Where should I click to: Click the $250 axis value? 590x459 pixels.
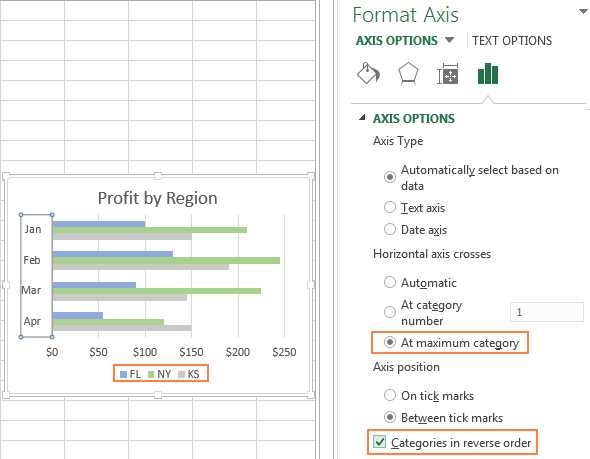pos(284,352)
